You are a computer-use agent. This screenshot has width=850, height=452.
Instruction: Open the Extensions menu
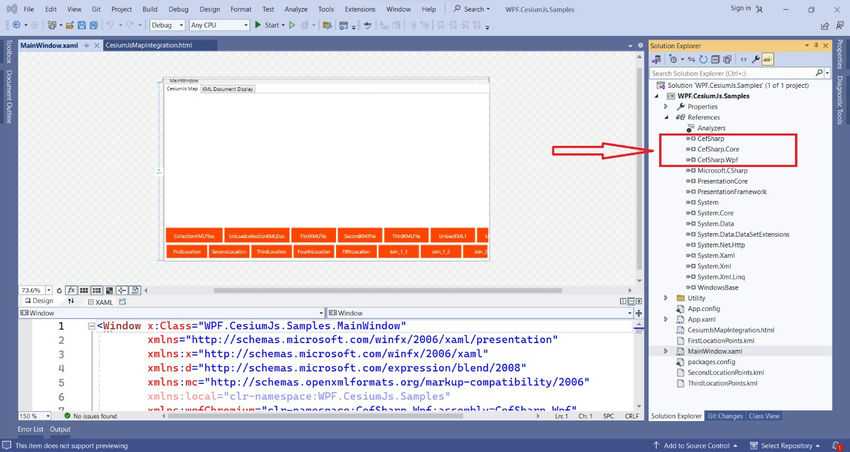click(360, 9)
